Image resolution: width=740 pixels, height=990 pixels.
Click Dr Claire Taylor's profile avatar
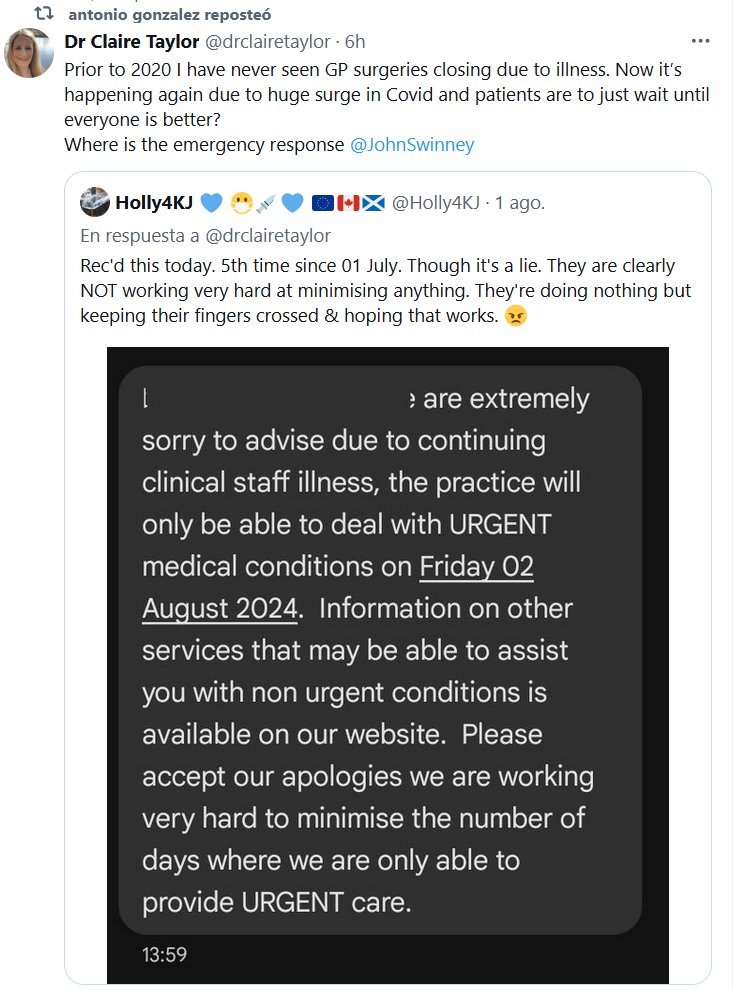tap(29, 54)
